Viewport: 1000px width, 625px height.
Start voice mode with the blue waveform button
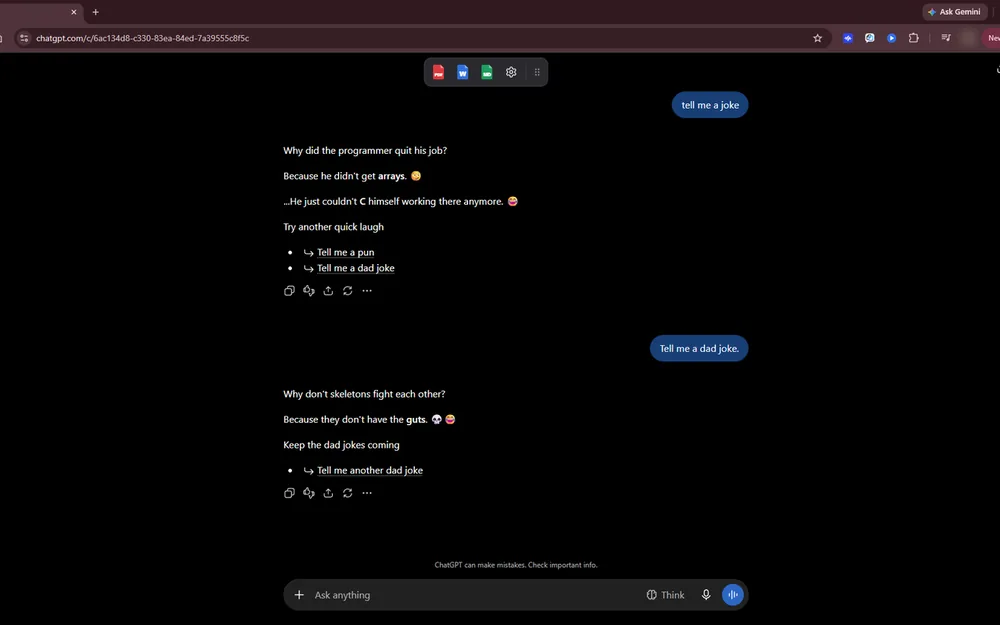click(733, 595)
